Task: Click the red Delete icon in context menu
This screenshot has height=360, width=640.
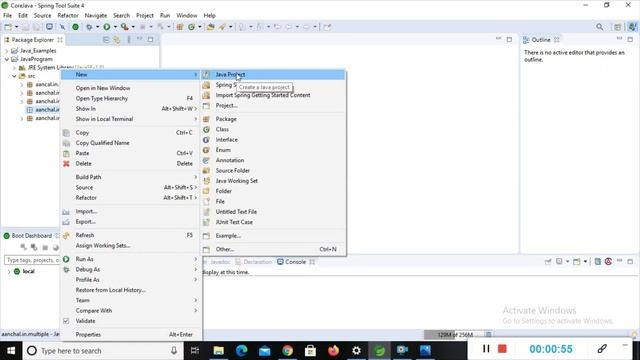Action: click(x=66, y=164)
